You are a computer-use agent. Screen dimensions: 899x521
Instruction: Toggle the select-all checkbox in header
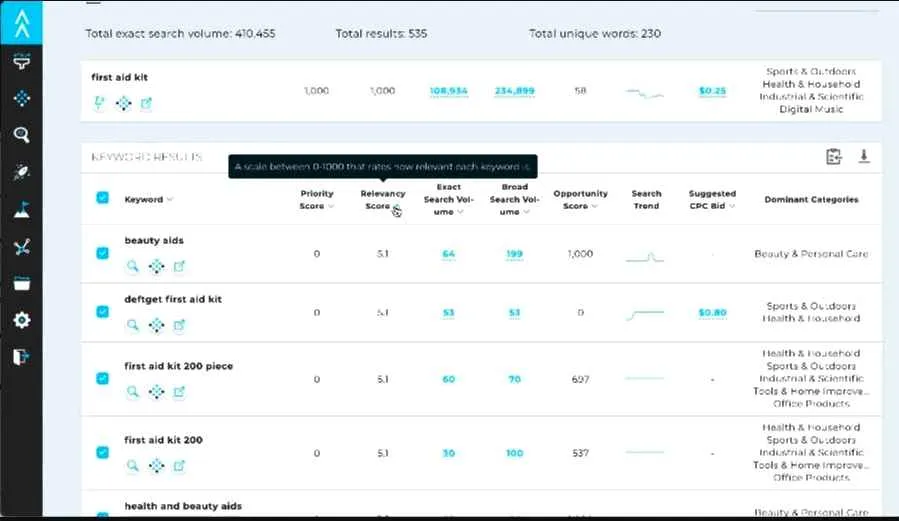(x=103, y=198)
